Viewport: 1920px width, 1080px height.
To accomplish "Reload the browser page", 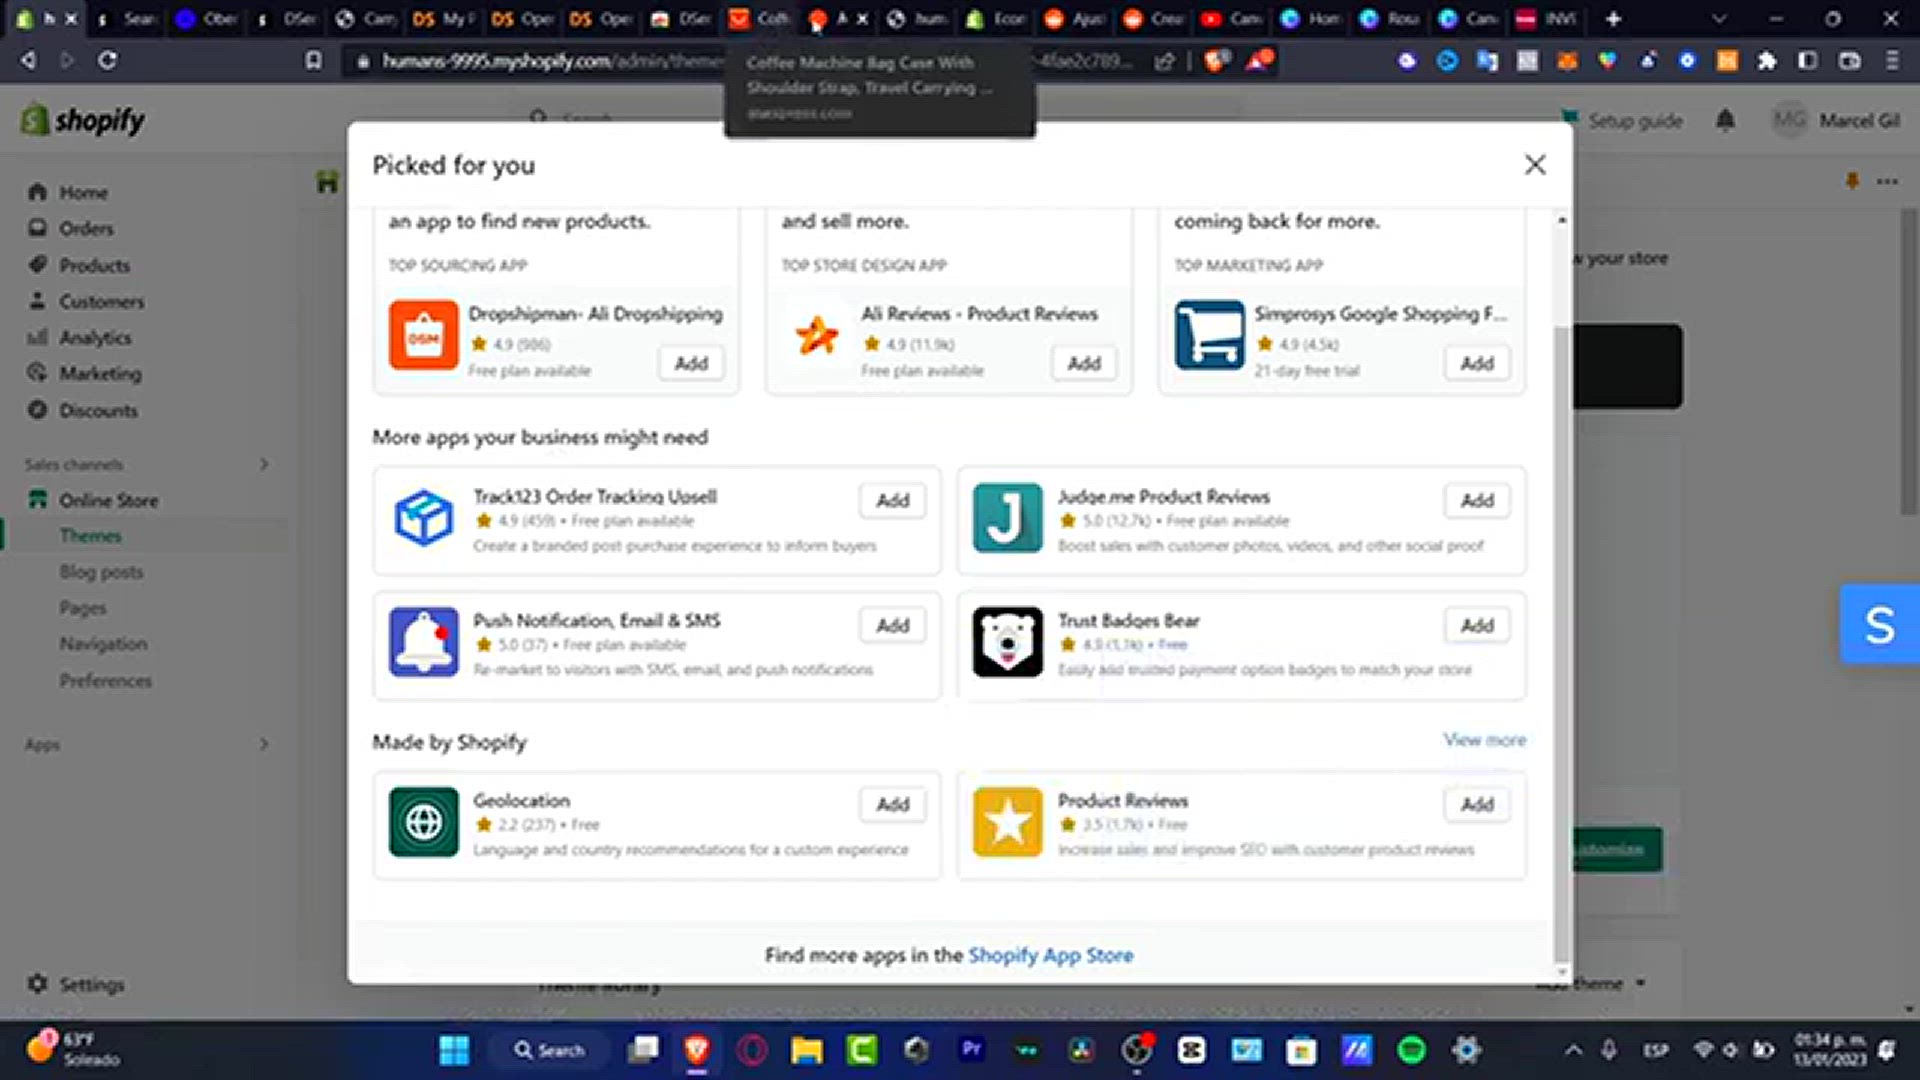I will point(107,61).
